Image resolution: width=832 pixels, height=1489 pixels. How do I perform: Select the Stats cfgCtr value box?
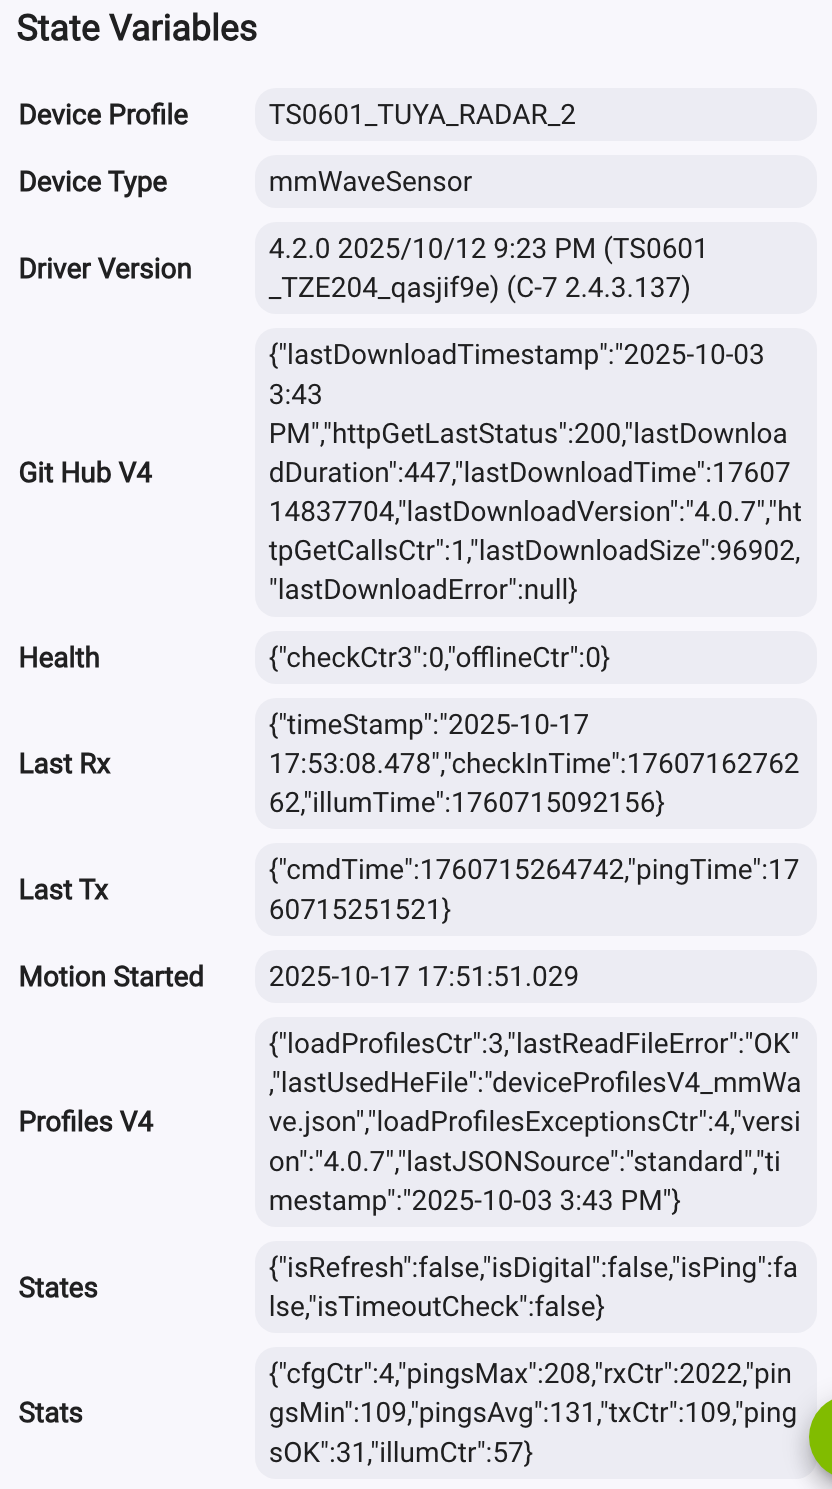click(535, 1412)
